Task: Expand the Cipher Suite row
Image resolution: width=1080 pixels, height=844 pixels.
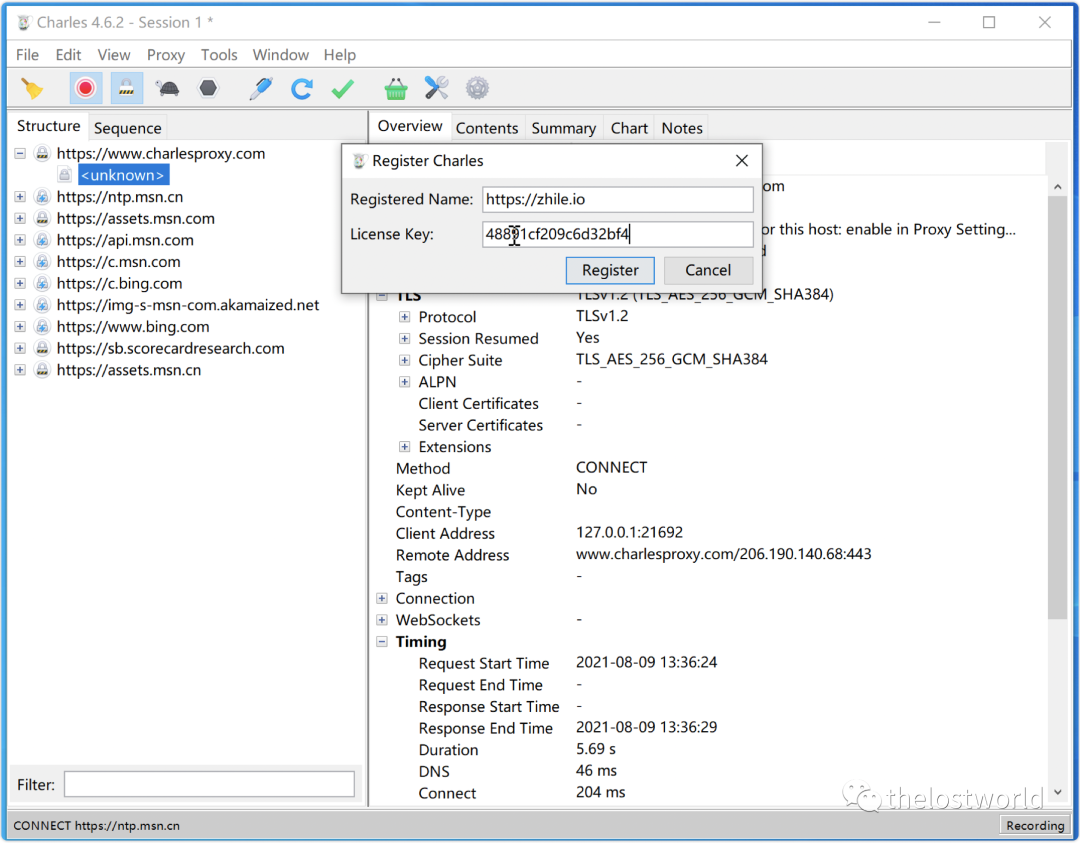Action: pyautogui.click(x=404, y=360)
